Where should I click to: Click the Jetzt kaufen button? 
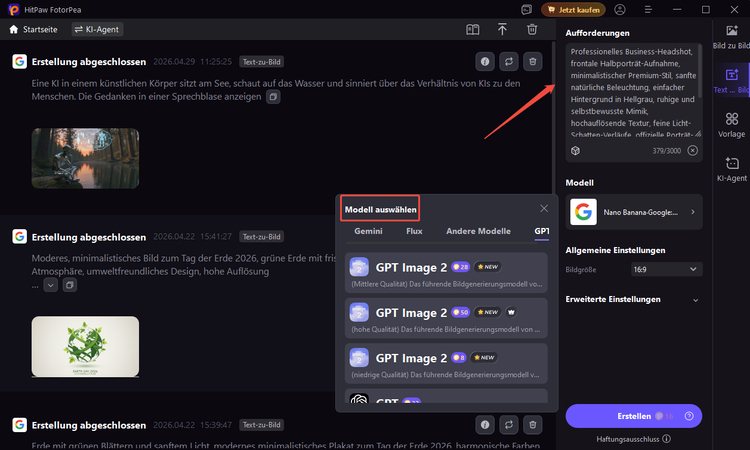pos(573,10)
